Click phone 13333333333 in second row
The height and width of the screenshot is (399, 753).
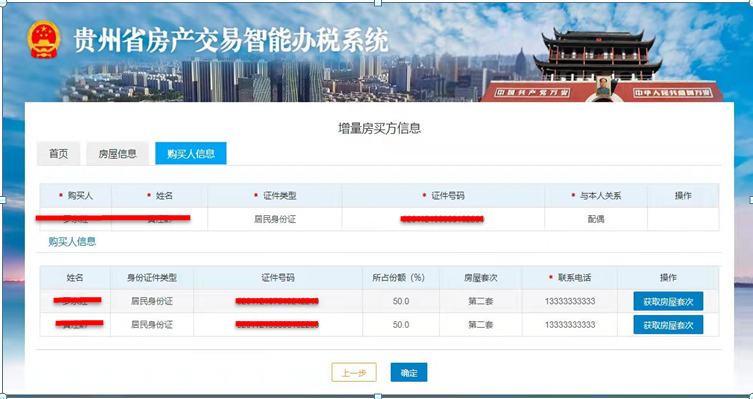570,325
